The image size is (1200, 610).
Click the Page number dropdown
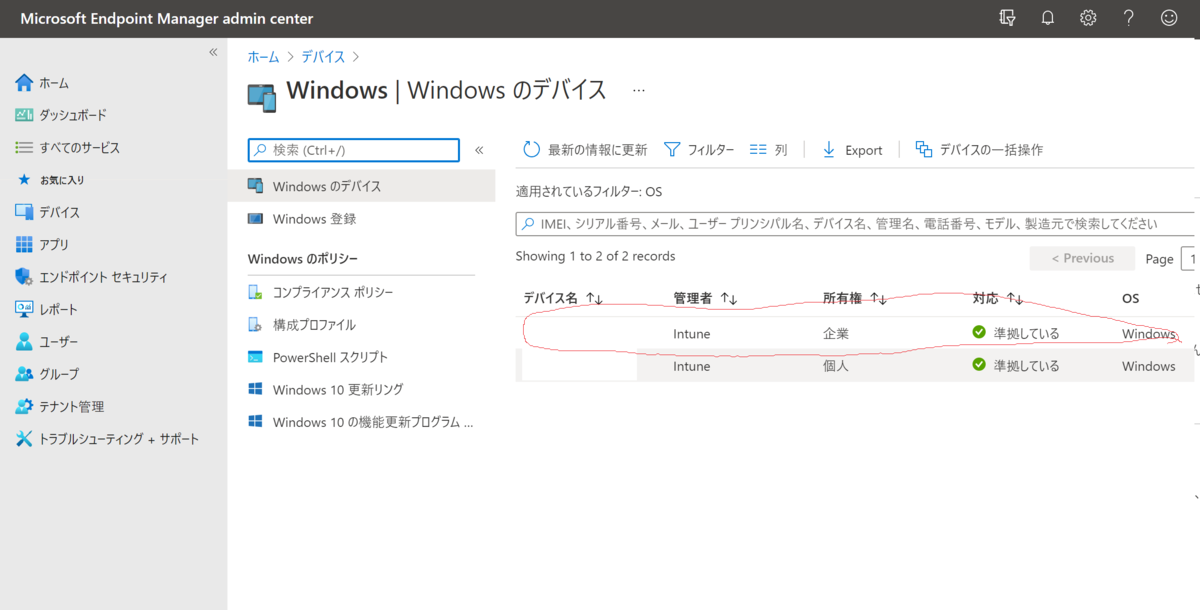[x=1189, y=258]
